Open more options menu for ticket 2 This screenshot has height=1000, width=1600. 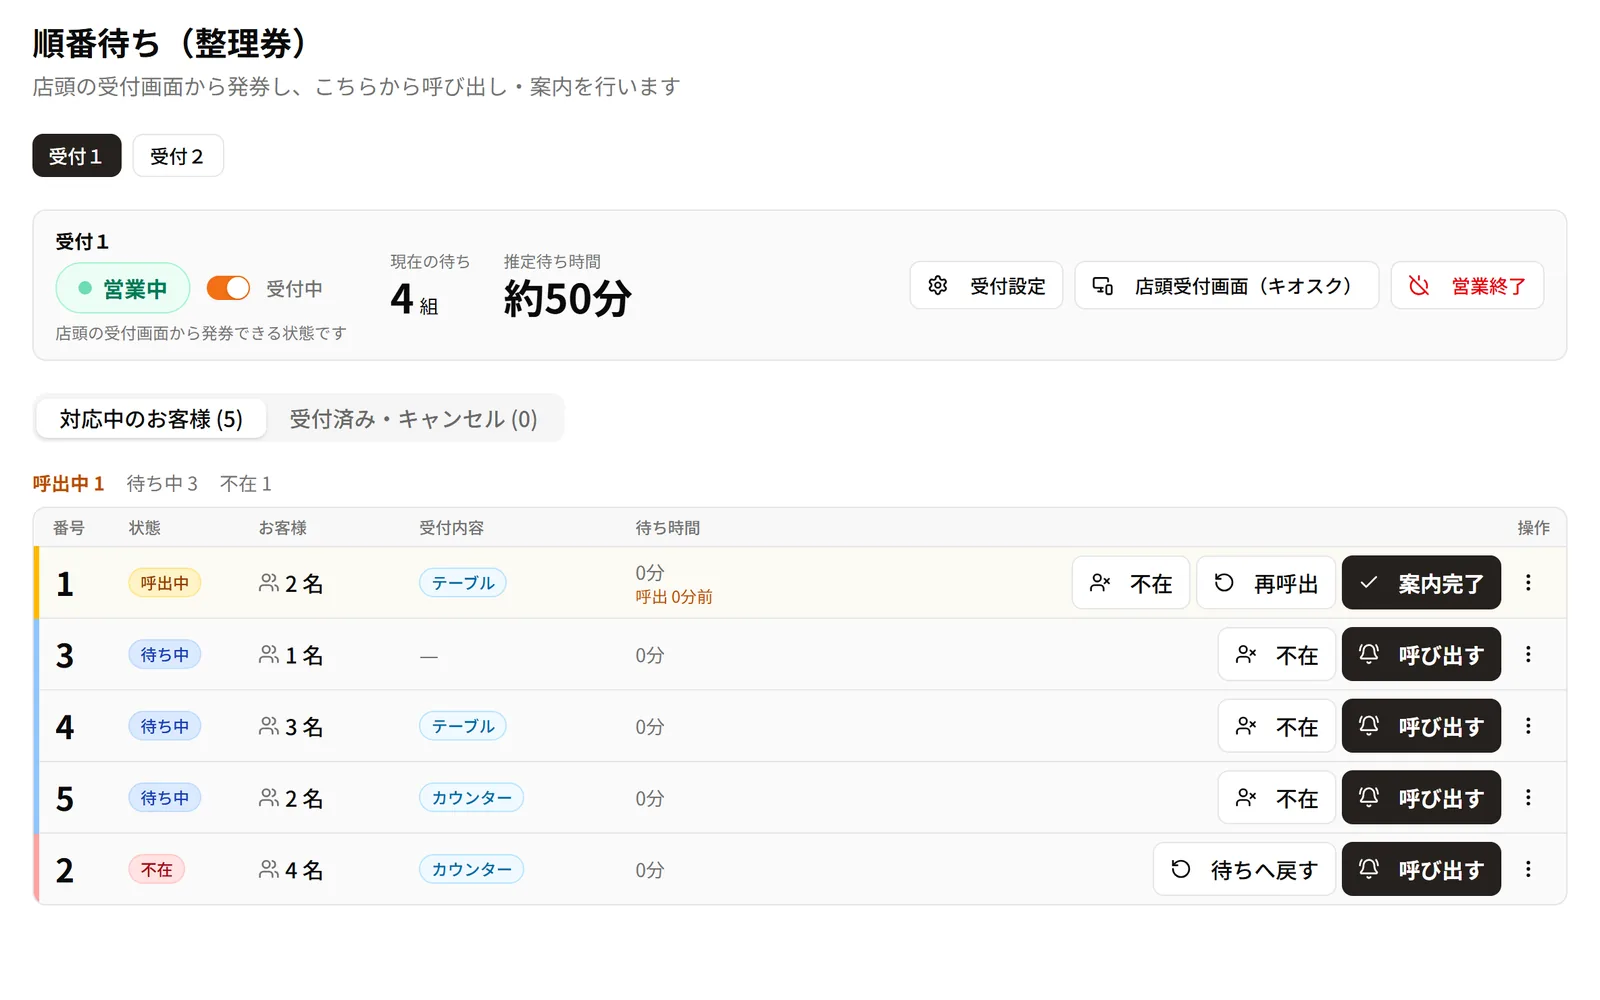(1528, 870)
